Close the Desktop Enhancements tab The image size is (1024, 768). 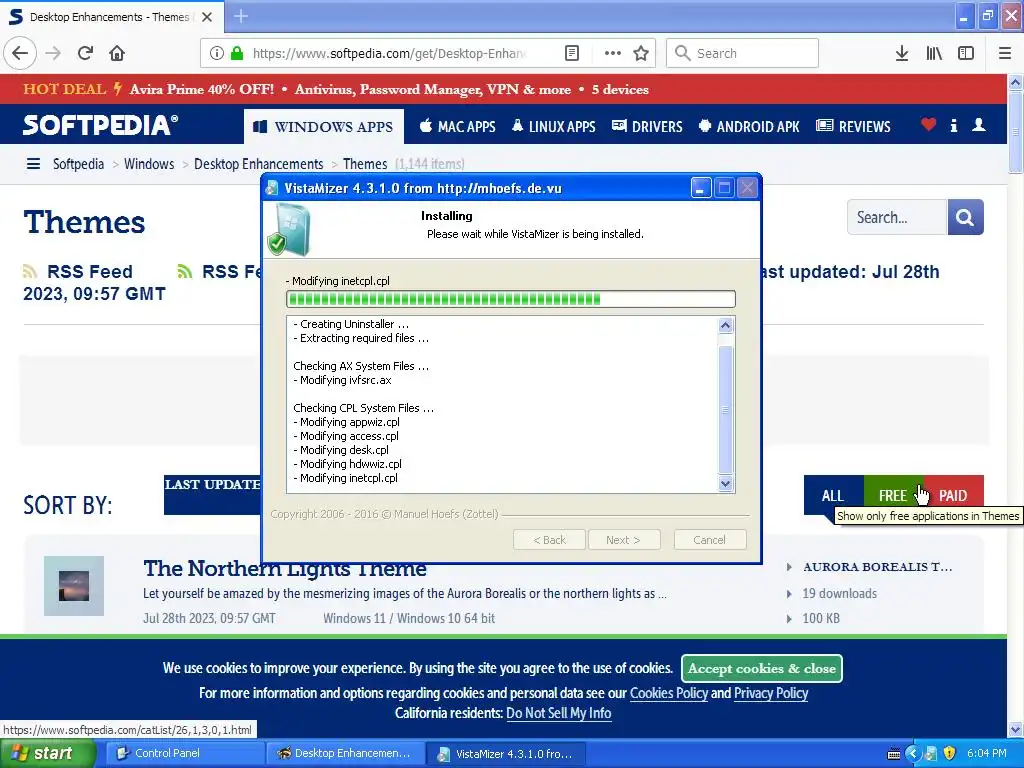[207, 17]
